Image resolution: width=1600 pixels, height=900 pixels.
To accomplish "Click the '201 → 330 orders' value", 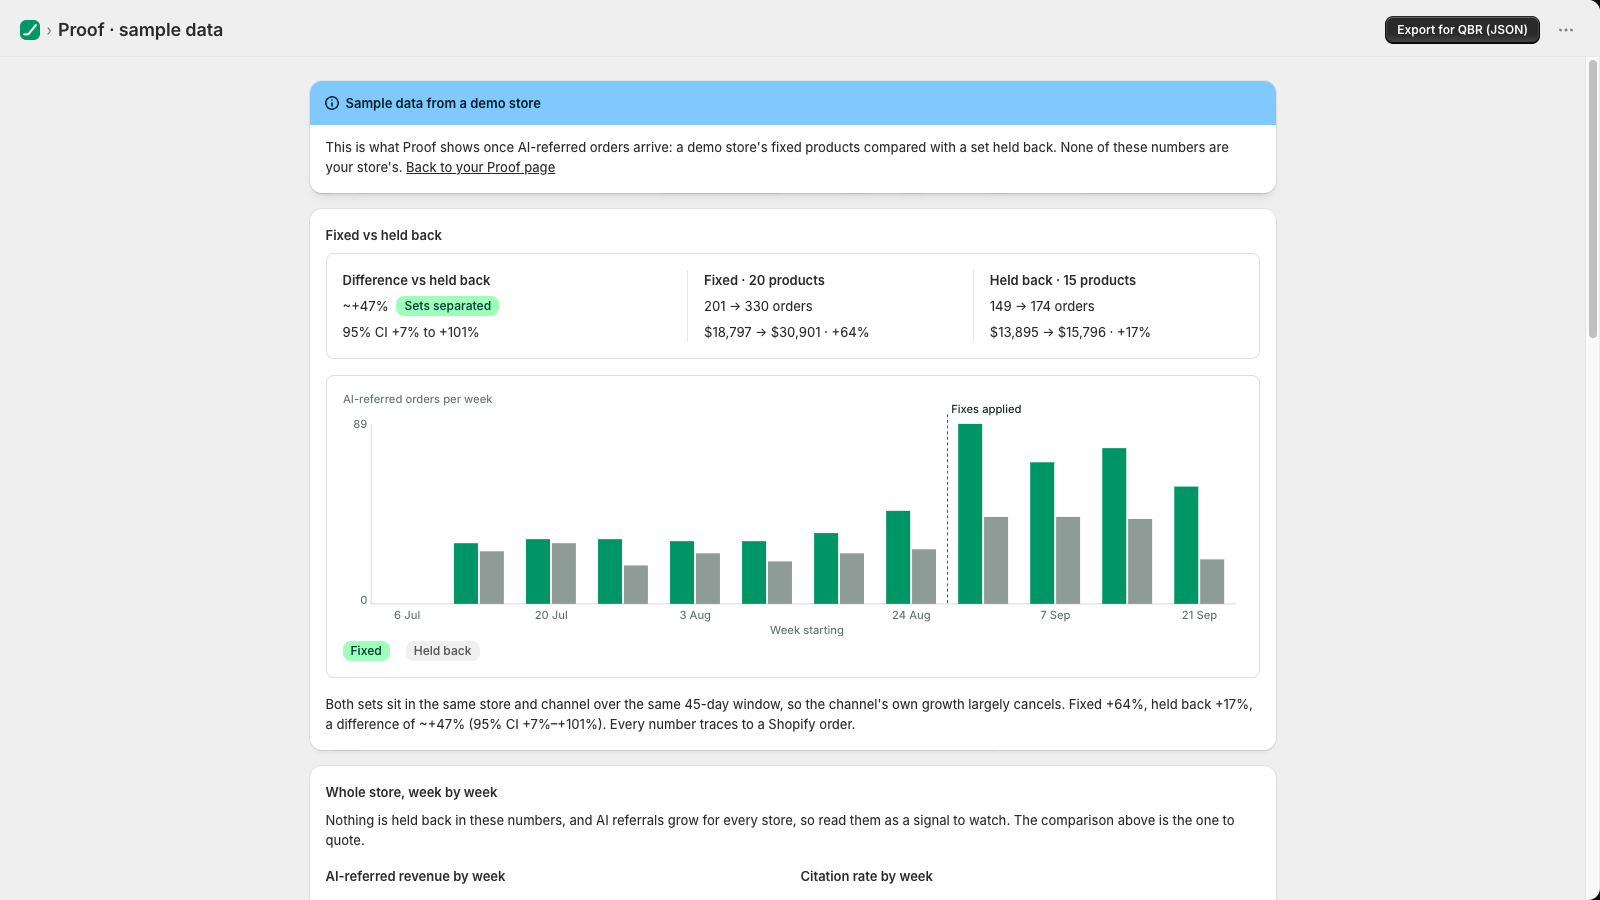I will (x=758, y=306).
